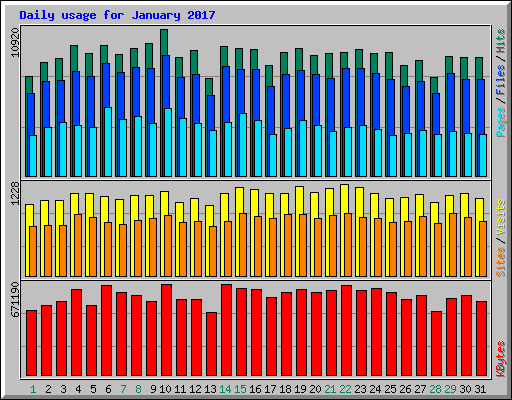Screen dimensions: 512x400
Task: Click day label 25 on the x-axis
Action: coord(390,389)
